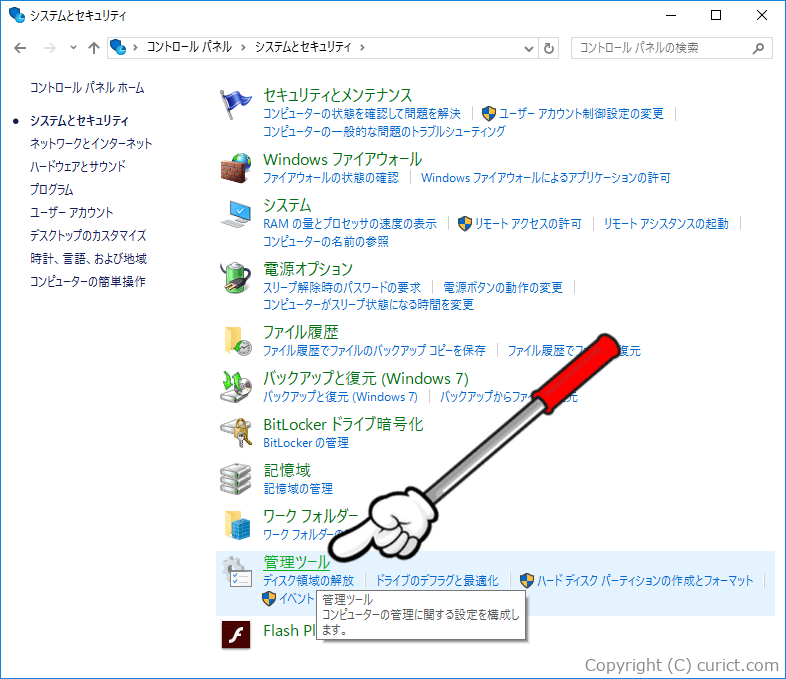The height and width of the screenshot is (679, 786).
Task: Open ファイル履歴 heading
Action: (301, 332)
